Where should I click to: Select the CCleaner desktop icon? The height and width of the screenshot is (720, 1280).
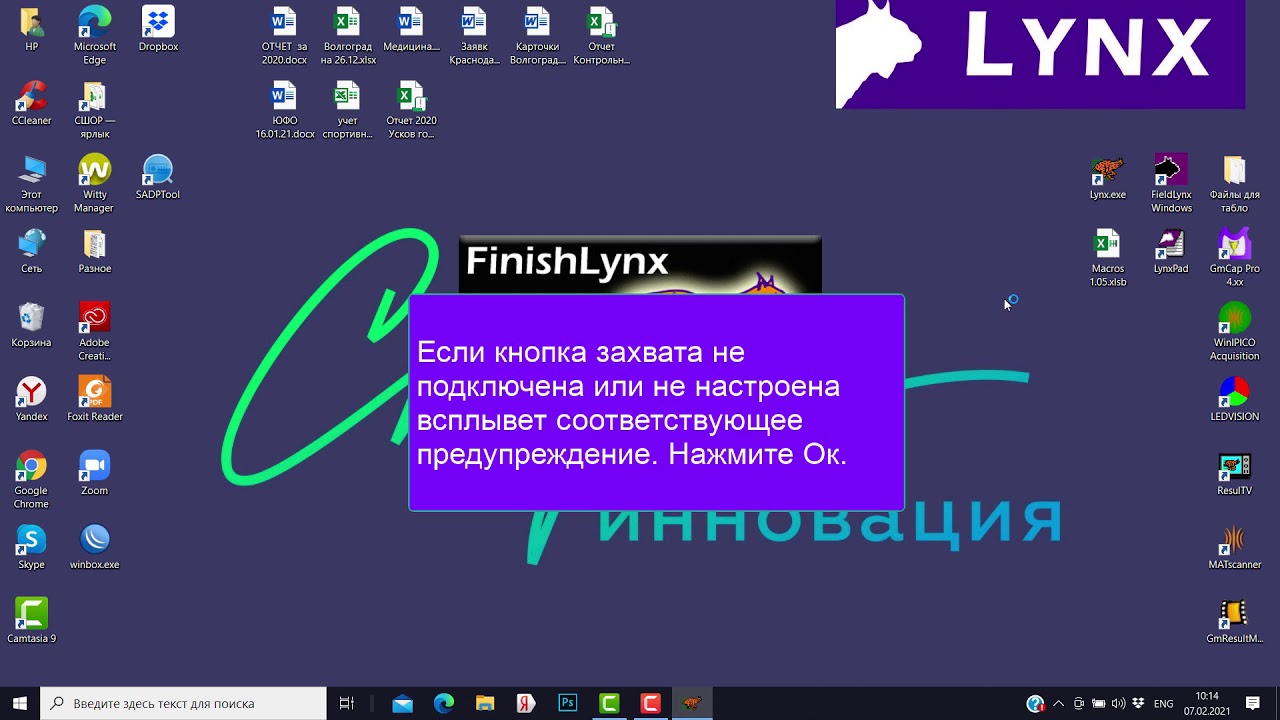click(x=31, y=103)
